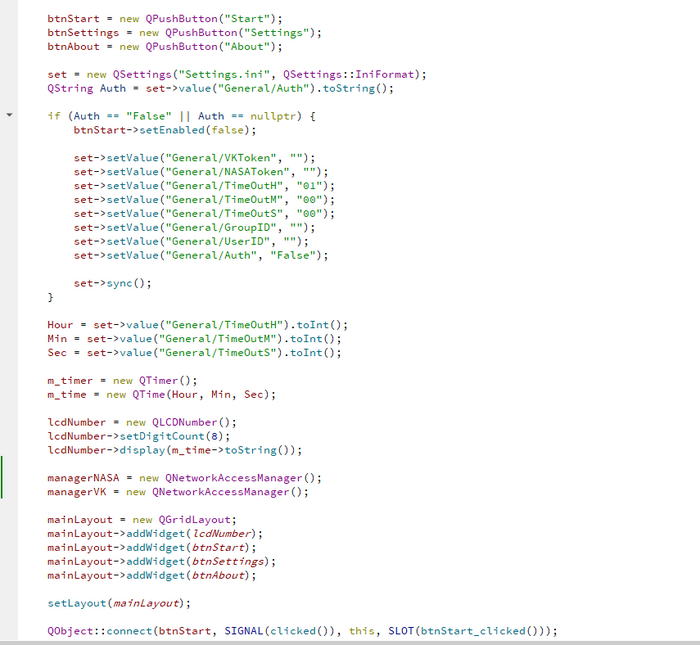Viewport: 700px width, 645px height.
Task: Click the QString Auth declaration line
Action: [x=221, y=88]
